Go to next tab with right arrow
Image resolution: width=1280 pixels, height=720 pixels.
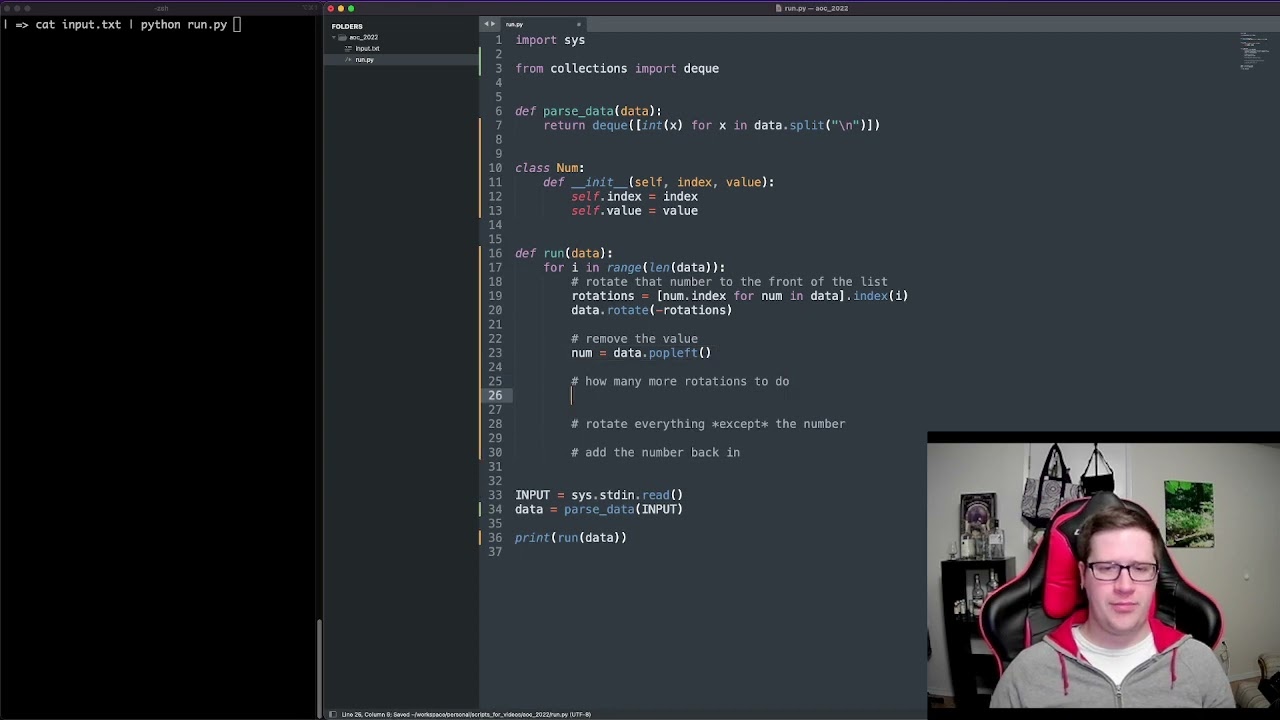[493, 24]
